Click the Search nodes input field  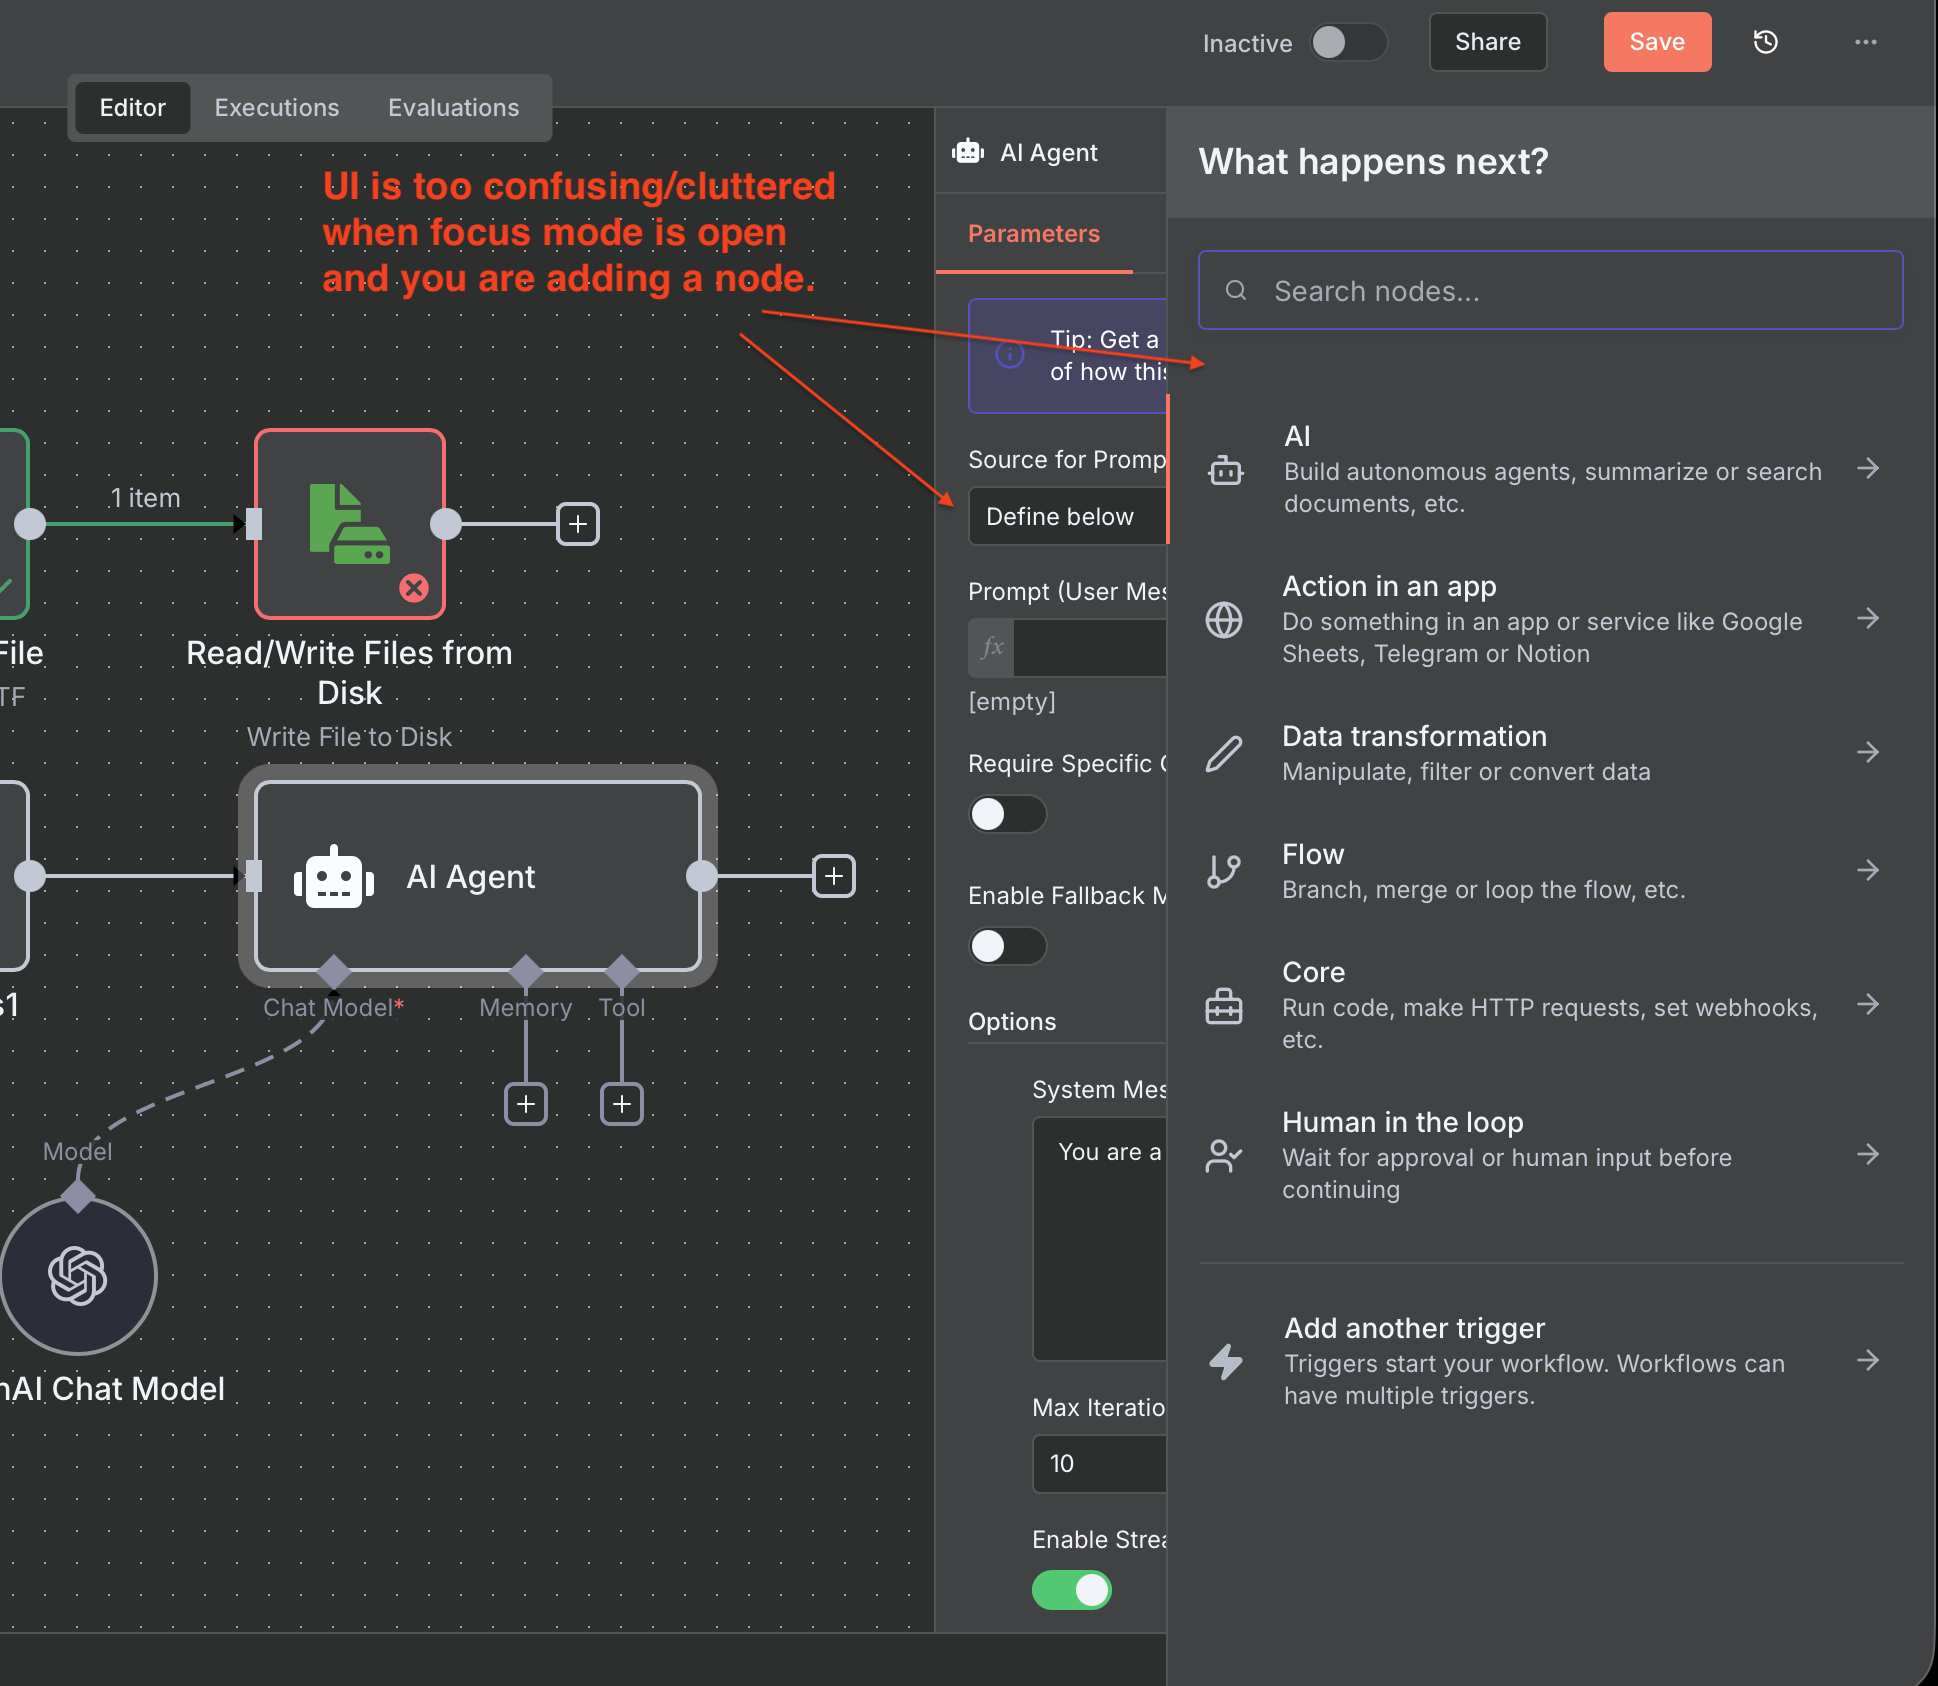click(x=1550, y=291)
